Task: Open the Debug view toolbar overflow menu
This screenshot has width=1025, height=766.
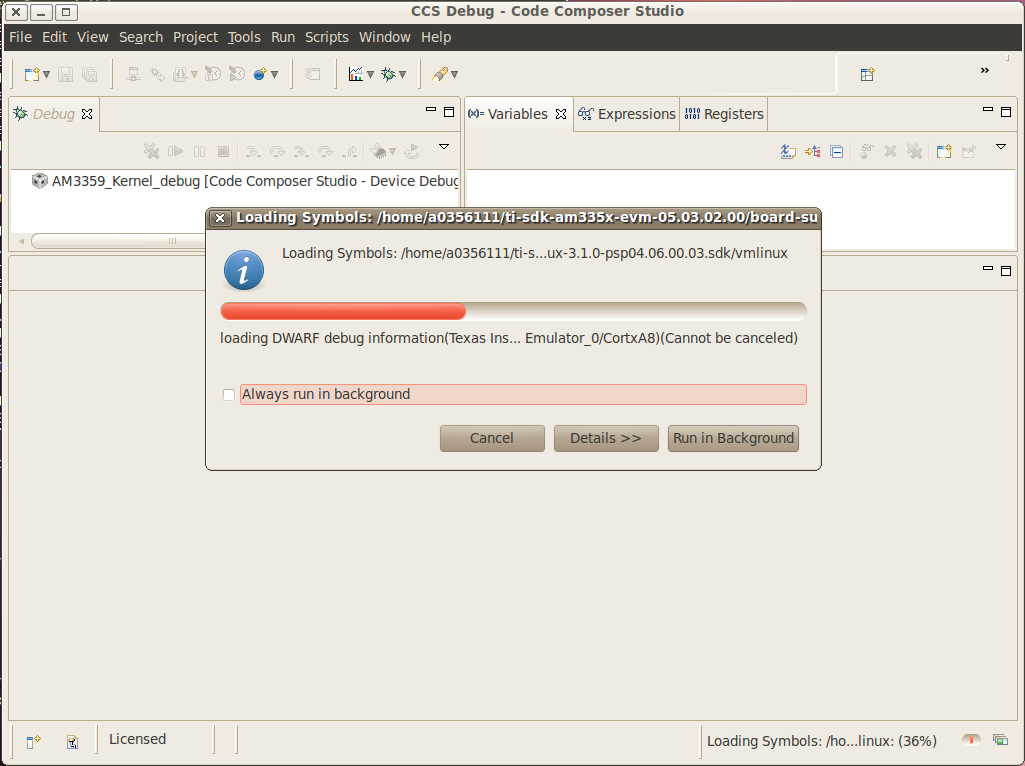Action: click(x=444, y=148)
